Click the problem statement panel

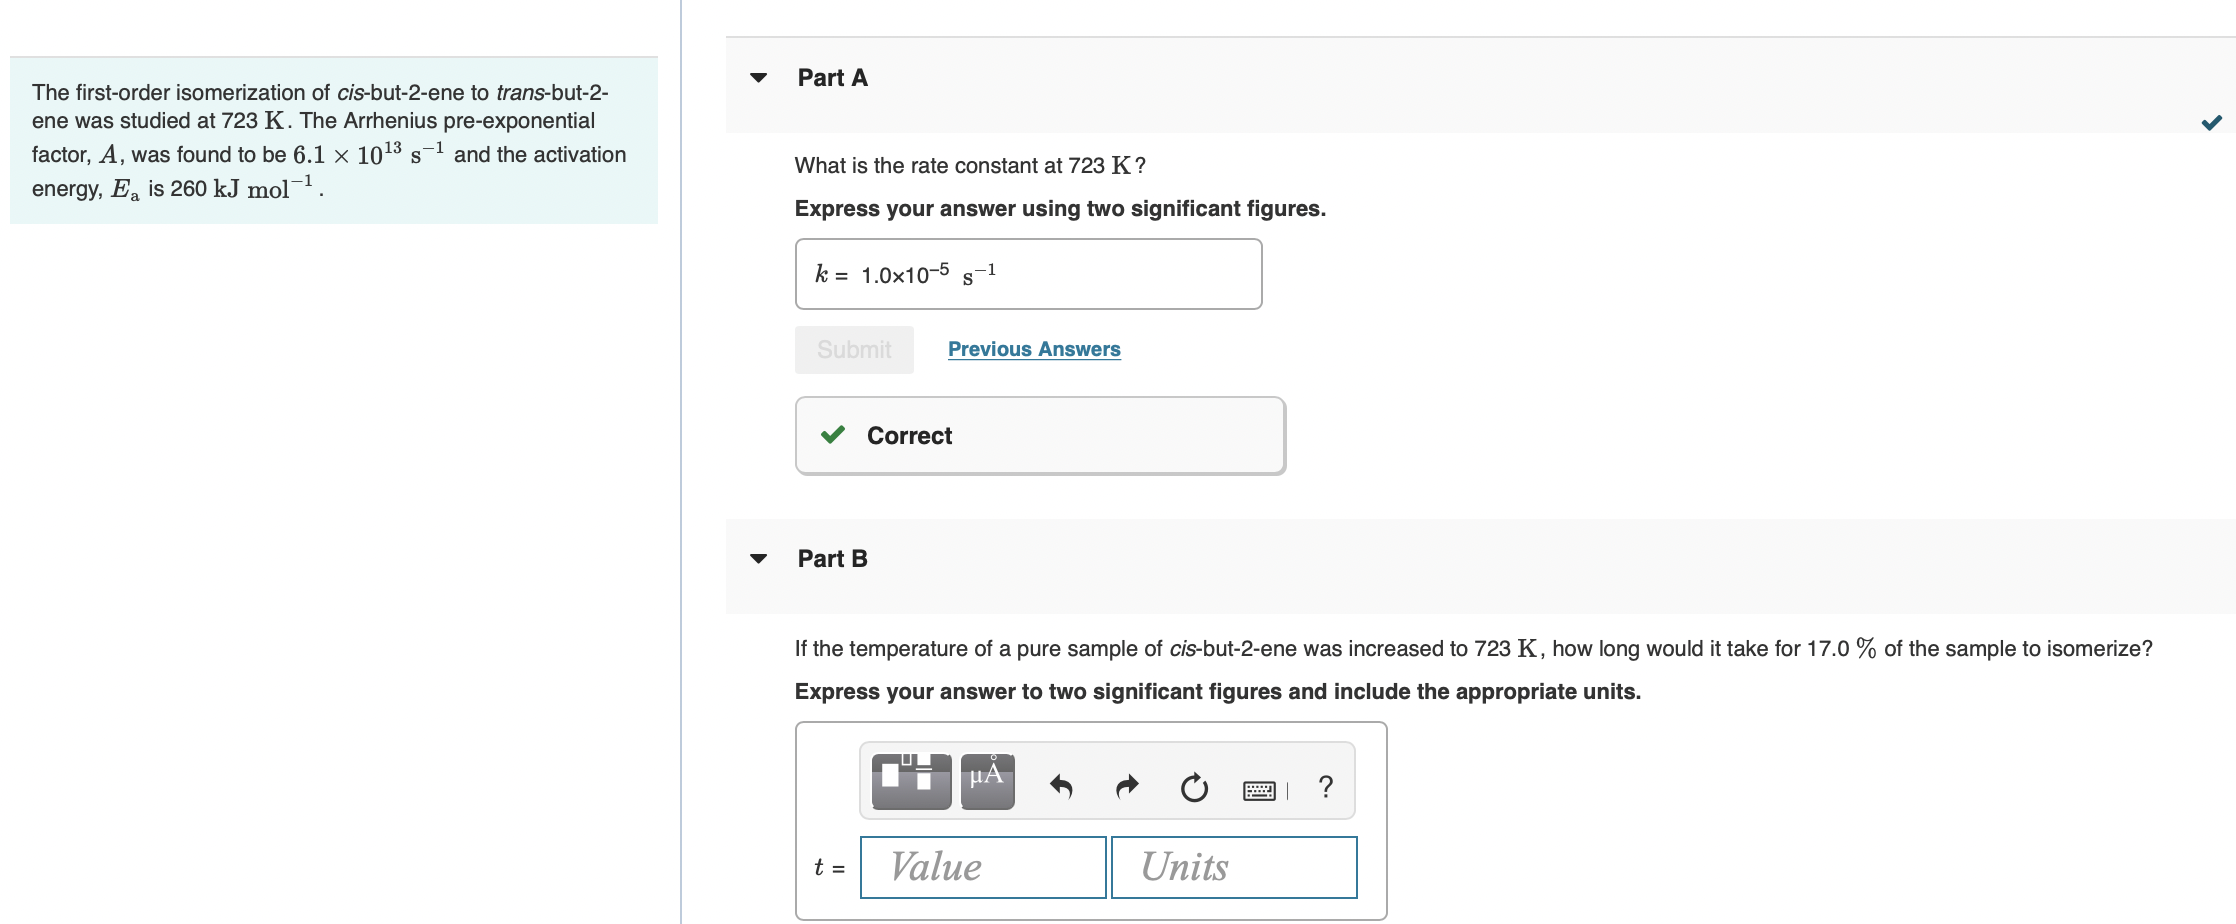[x=334, y=140]
